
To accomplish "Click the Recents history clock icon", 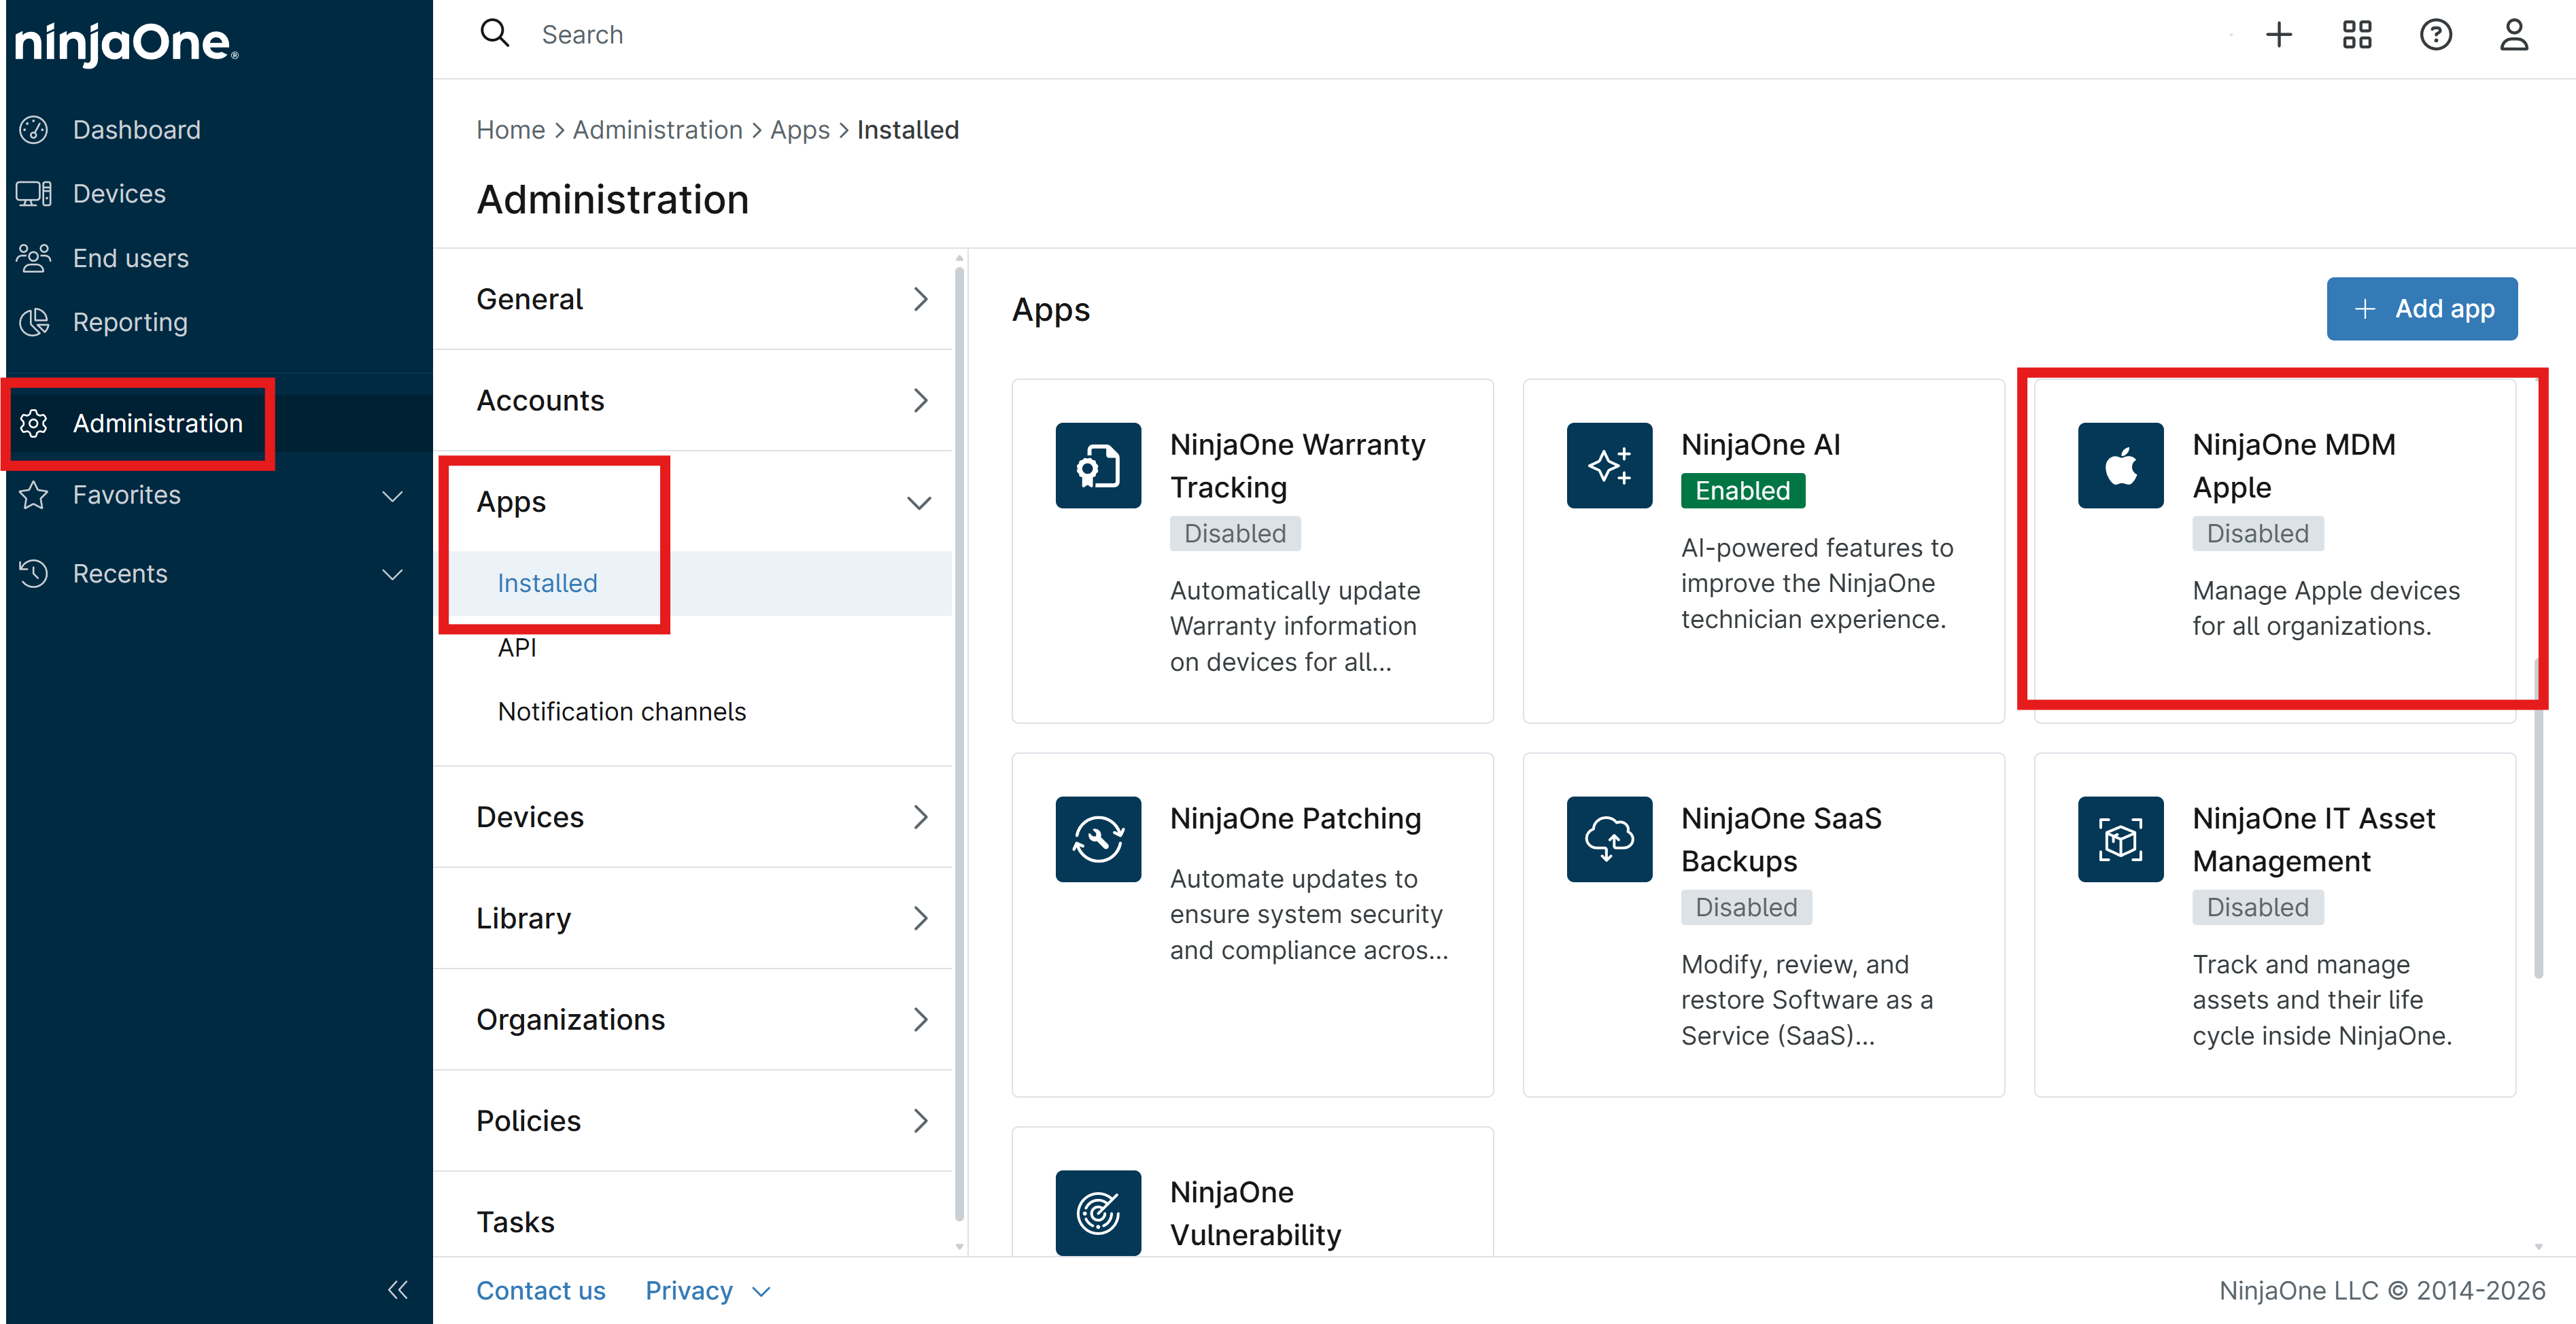I will [34, 573].
